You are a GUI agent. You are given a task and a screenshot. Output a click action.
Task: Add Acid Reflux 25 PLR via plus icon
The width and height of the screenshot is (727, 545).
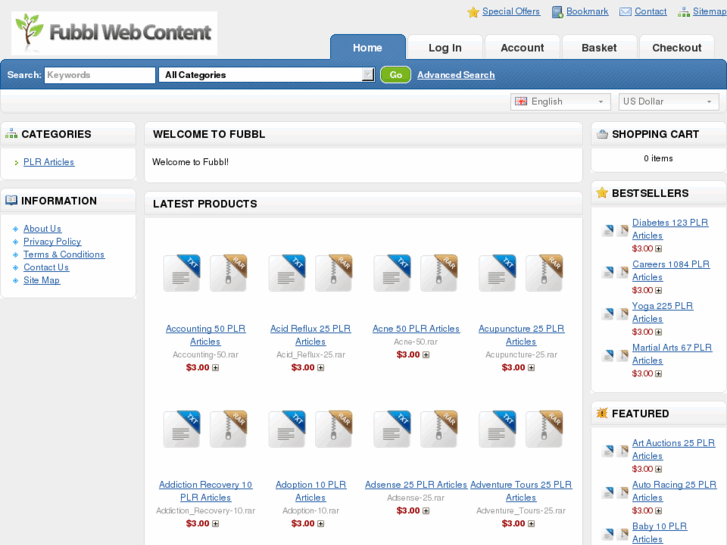pyautogui.click(x=321, y=368)
